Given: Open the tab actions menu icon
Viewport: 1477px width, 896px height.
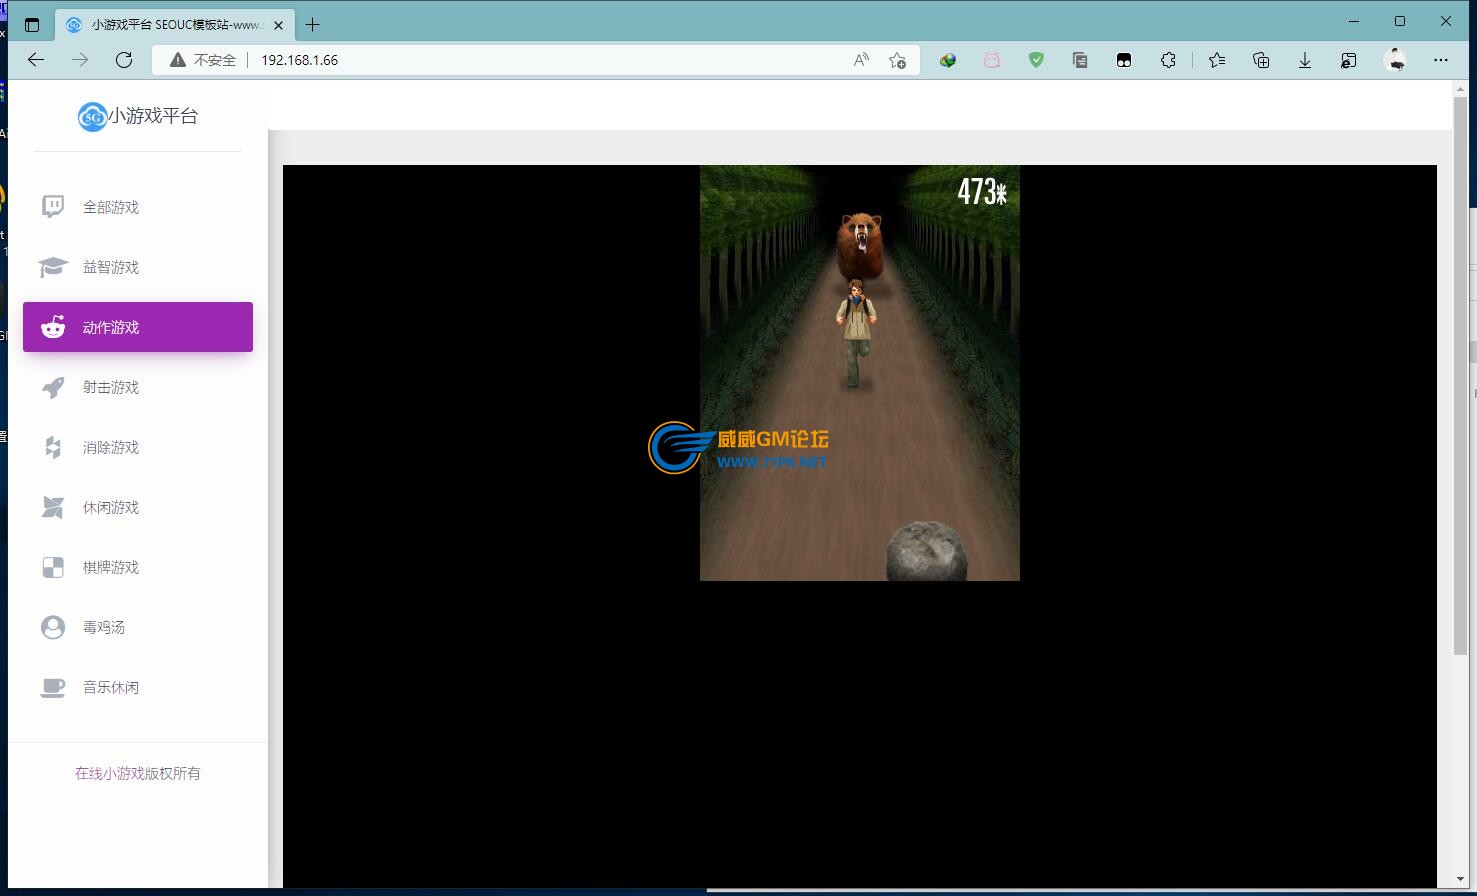Looking at the screenshot, I should (31, 24).
